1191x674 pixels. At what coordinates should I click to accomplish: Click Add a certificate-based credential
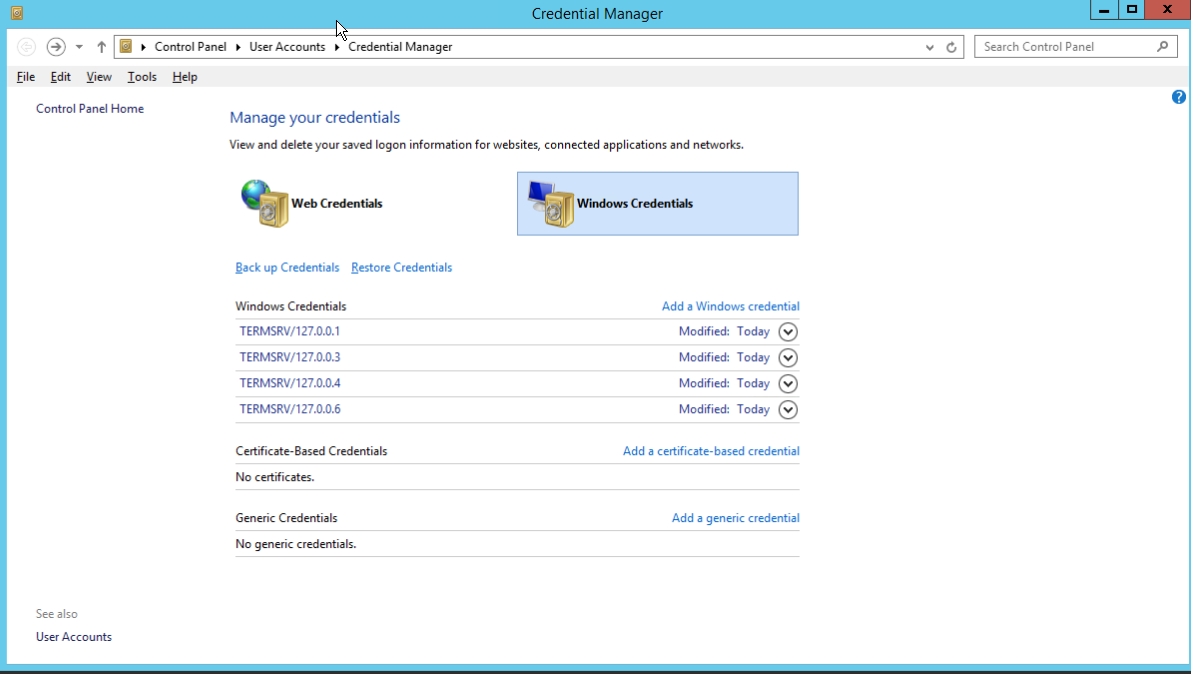[711, 451]
